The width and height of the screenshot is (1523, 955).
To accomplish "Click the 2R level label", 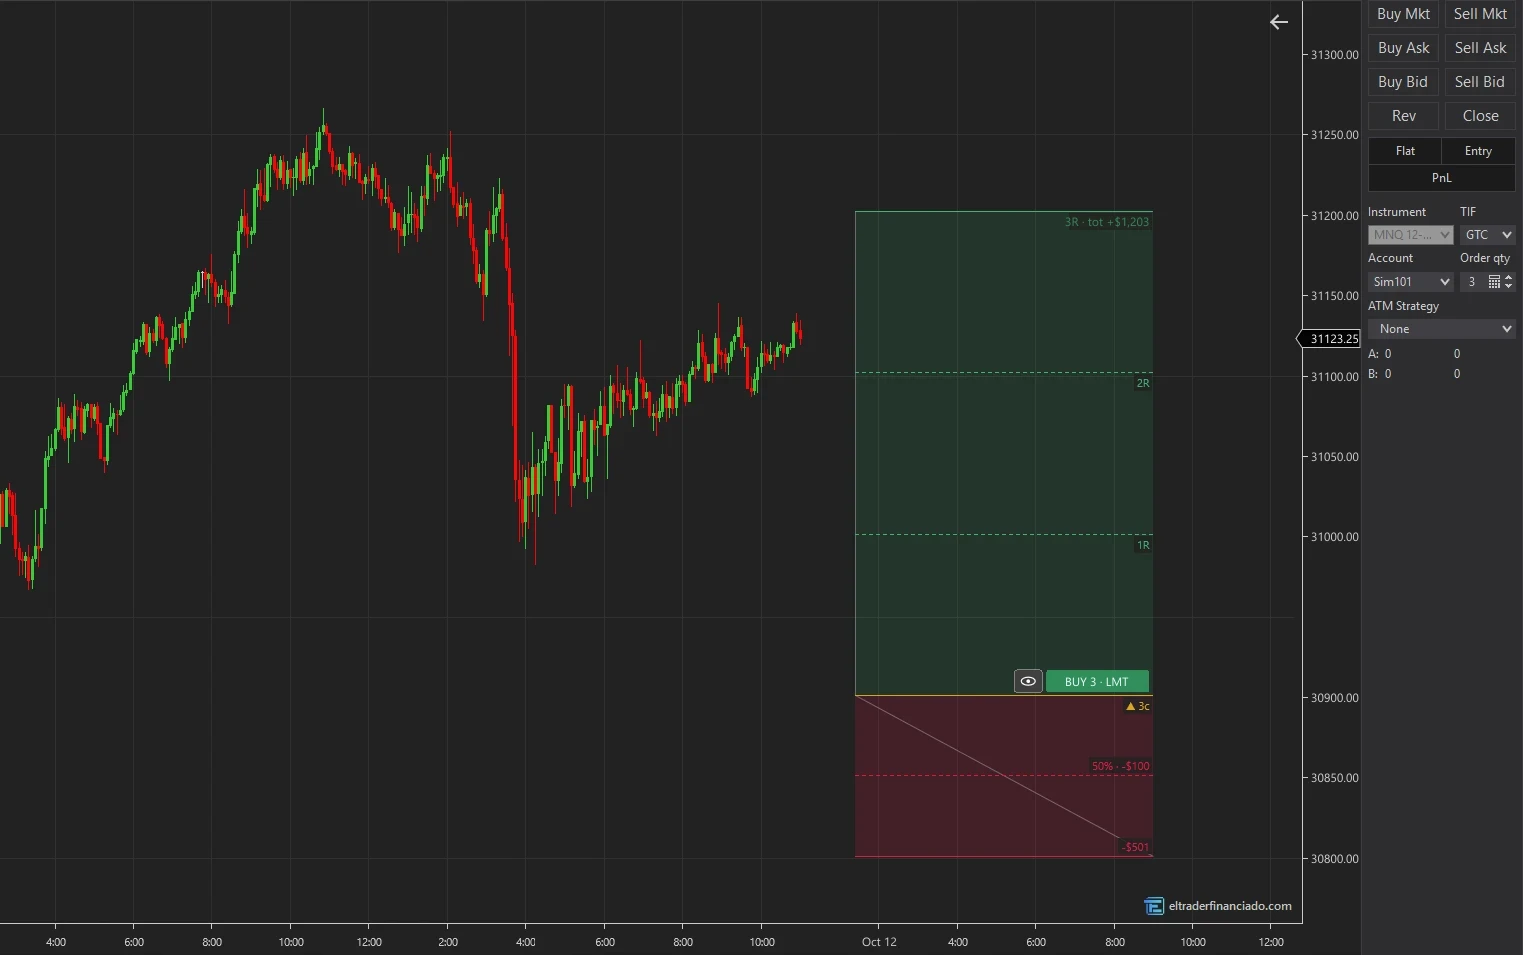I will point(1143,383).
